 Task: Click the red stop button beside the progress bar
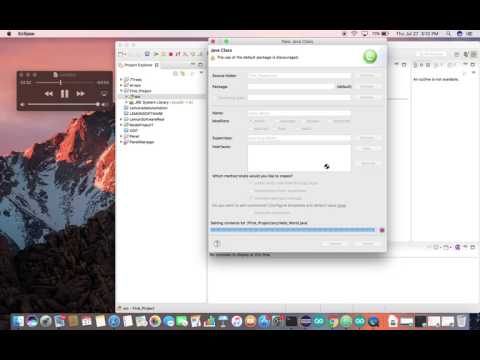(x=382, y=230)
